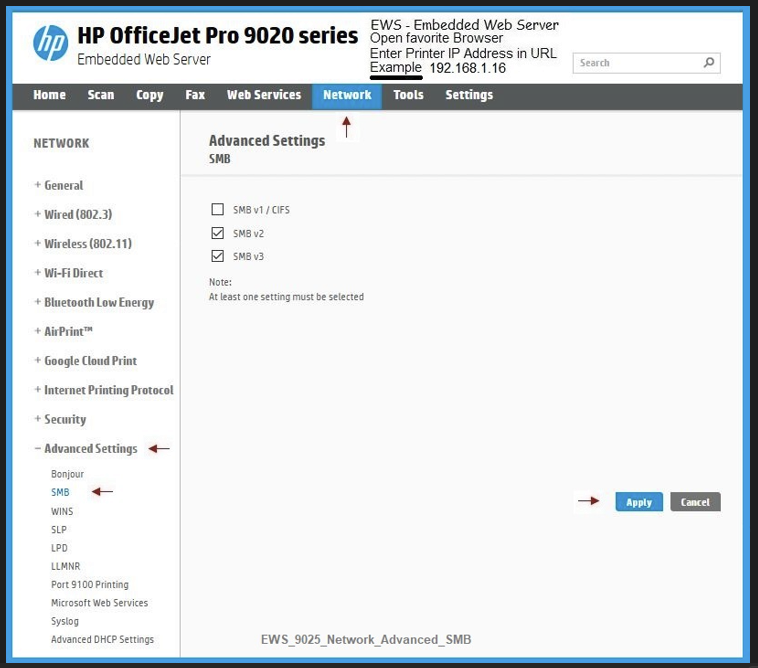Open the Tools tab

[408, 95]
